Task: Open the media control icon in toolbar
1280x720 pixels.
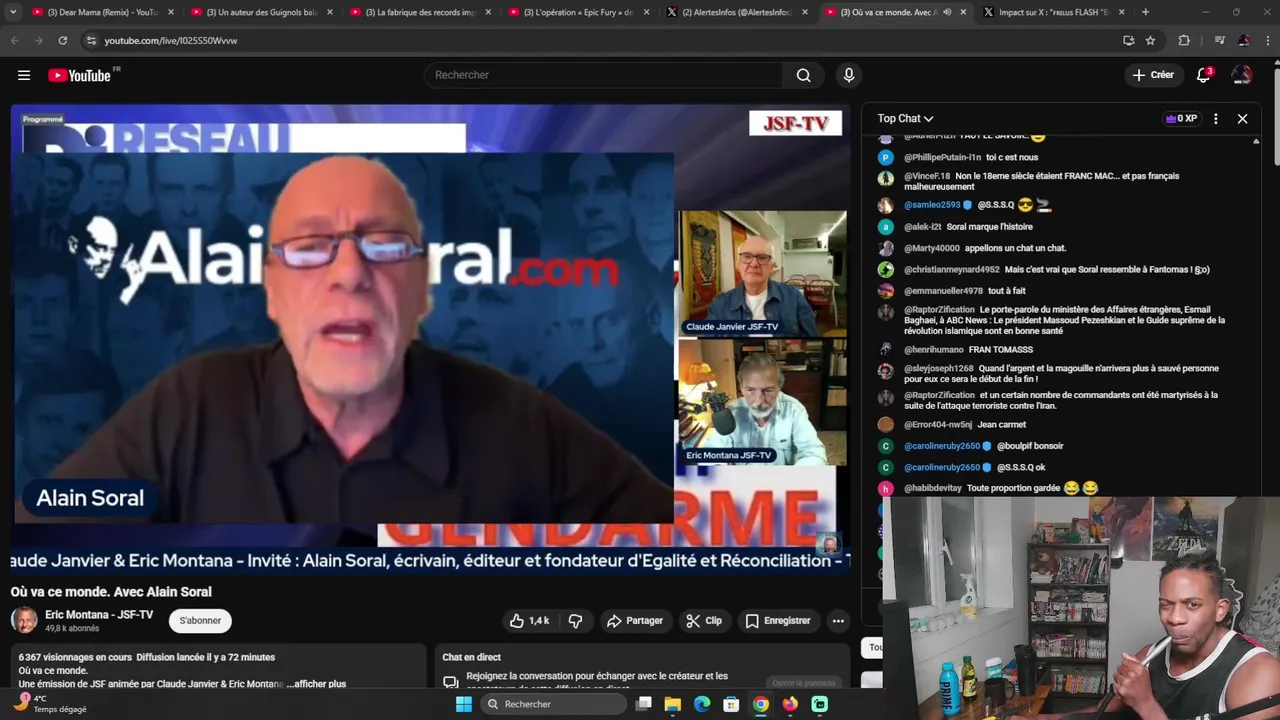Action: [x=1219, y=40]
